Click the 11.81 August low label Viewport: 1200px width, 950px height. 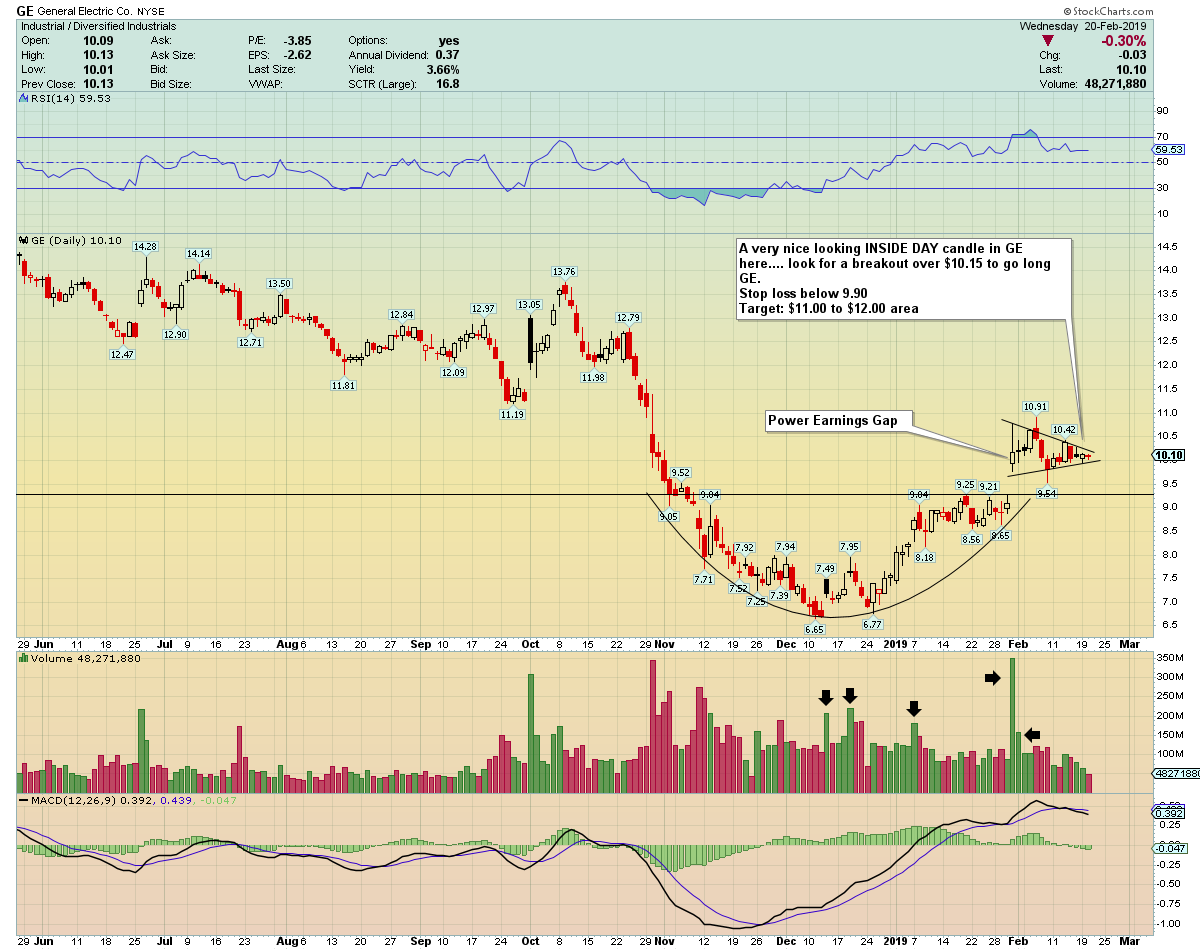(344, 385)
